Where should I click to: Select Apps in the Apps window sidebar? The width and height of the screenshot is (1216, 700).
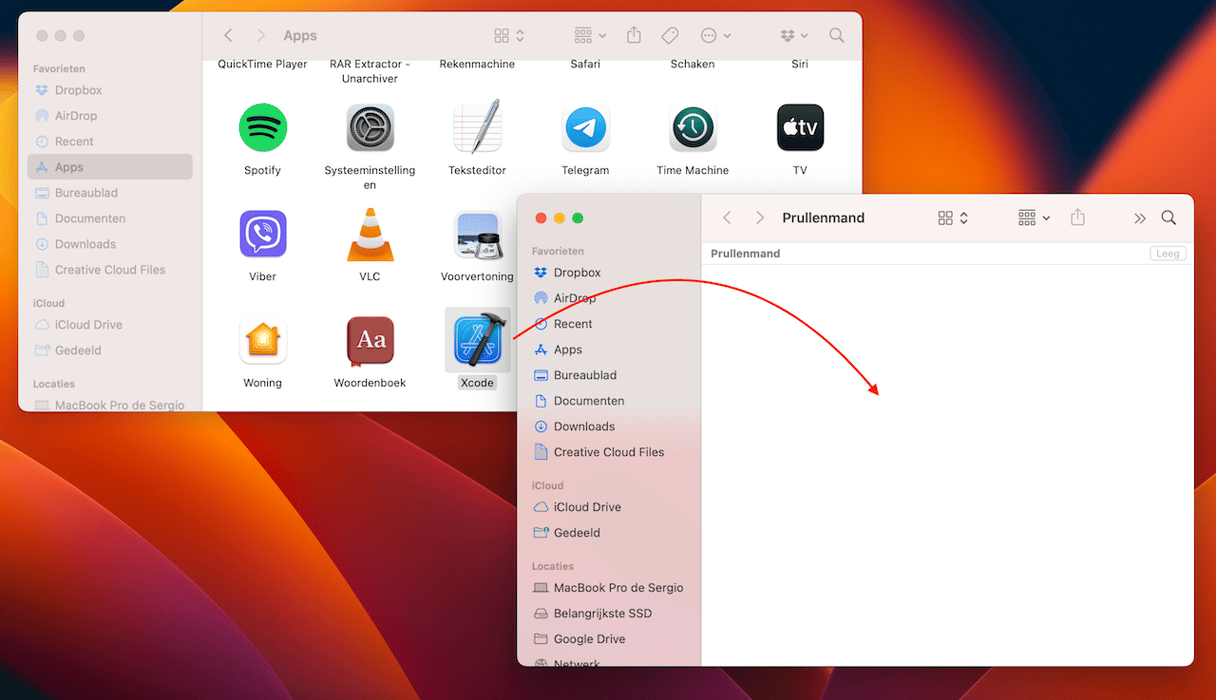tap(110, 167)
